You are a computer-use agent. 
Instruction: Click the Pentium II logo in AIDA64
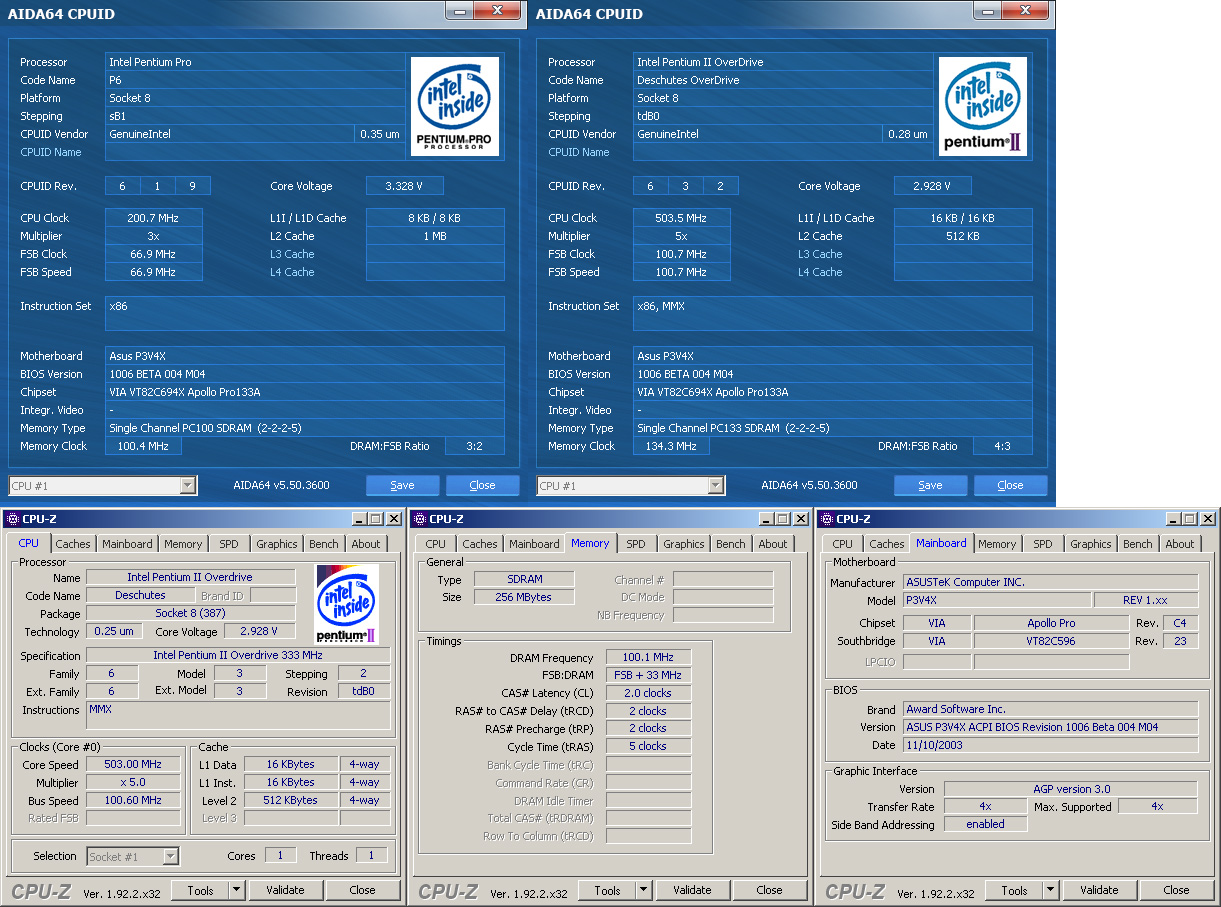pos(982,106)
